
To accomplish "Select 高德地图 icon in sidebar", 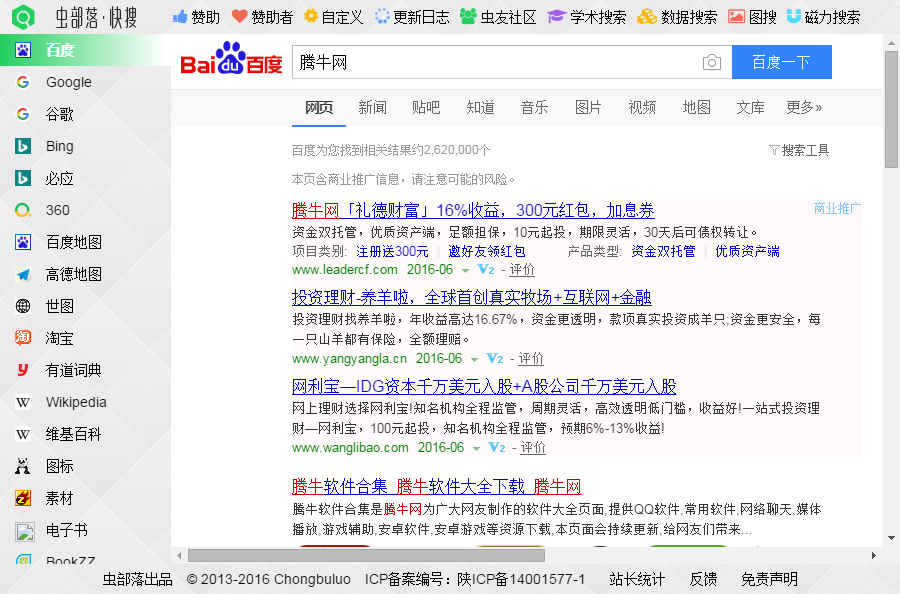I will pos(23,274).
